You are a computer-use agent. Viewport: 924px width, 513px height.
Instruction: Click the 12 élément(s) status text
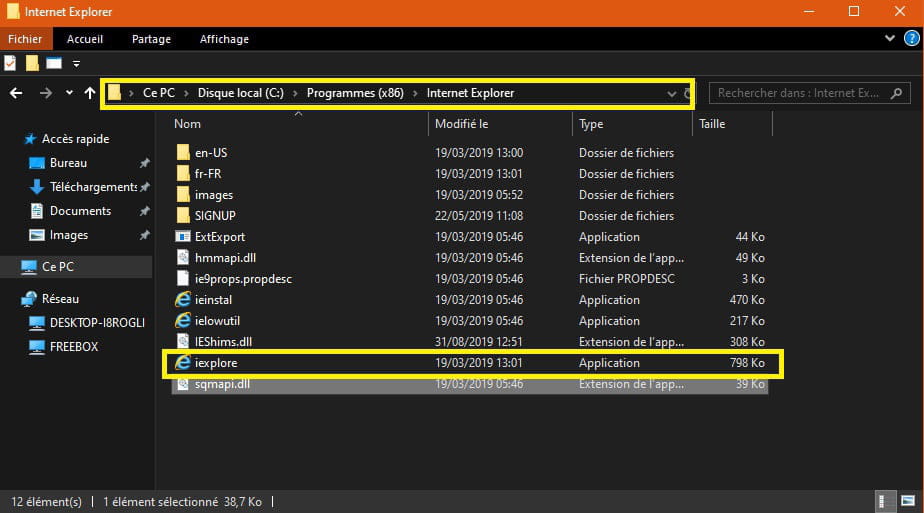(47, 502)
